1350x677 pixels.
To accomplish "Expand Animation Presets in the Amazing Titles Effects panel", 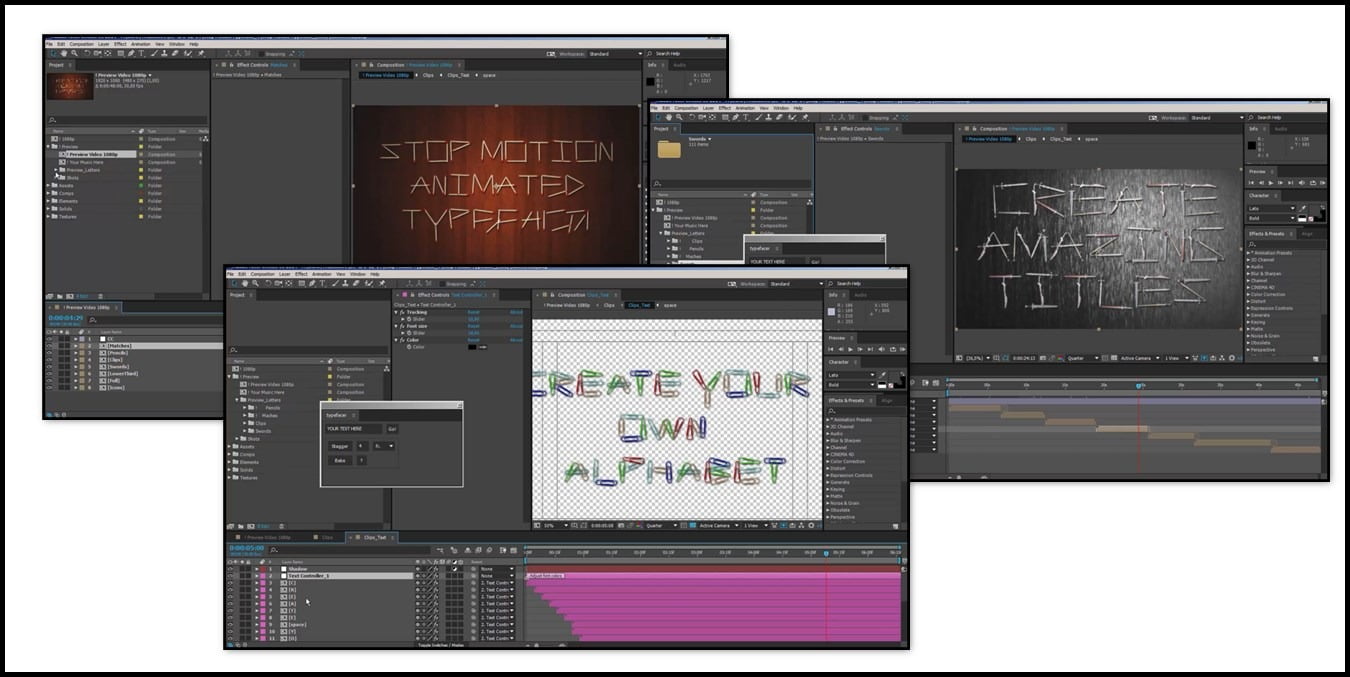I will click(x=1248, y=253).
